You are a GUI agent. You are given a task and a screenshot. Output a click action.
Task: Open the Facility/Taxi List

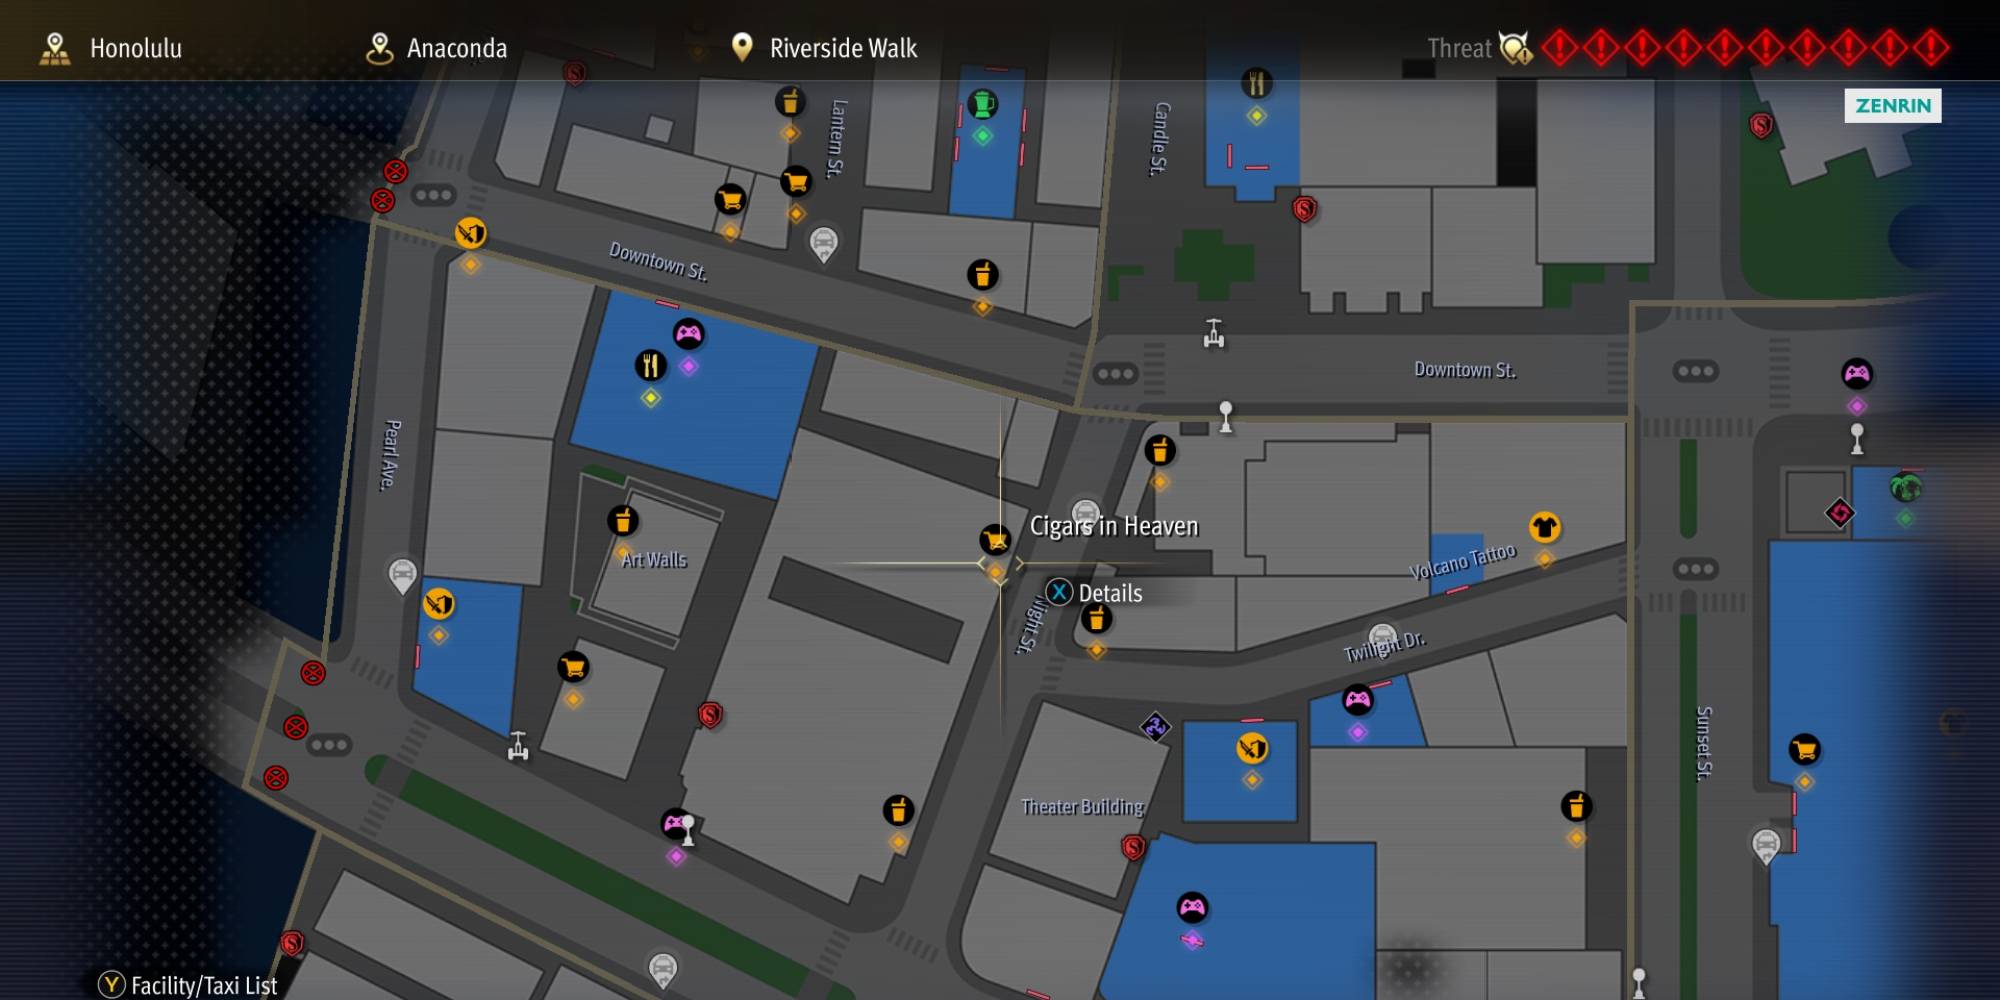pyautogui.click(x=188, y=985)
